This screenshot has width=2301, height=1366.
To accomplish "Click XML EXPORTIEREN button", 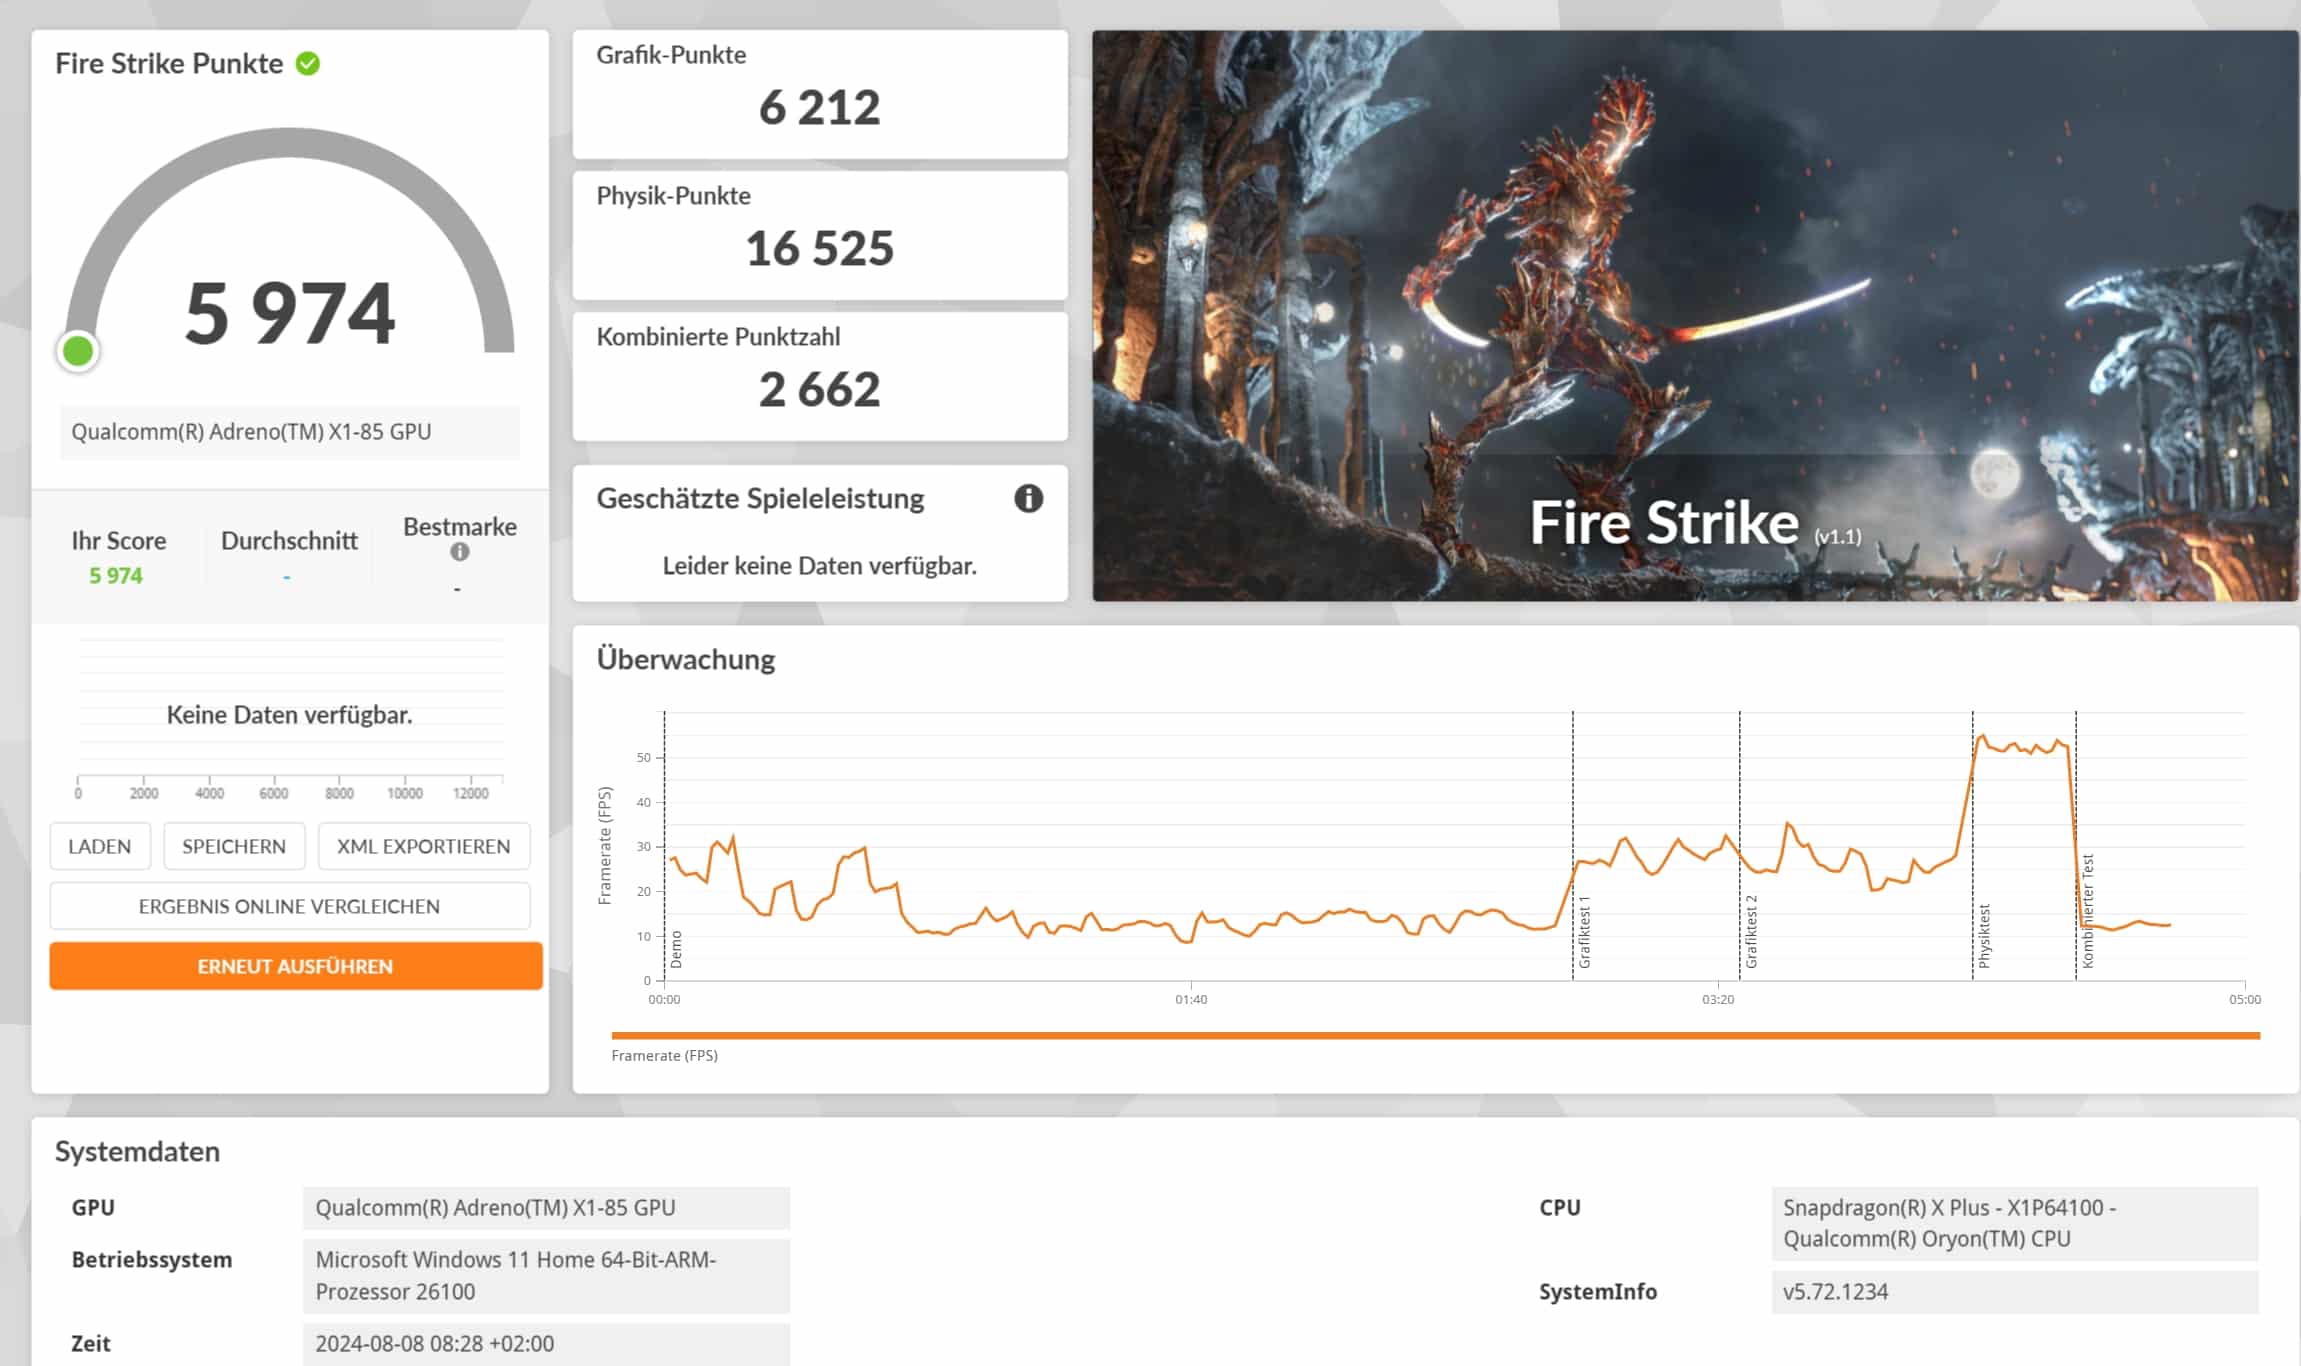I will 423,846.
